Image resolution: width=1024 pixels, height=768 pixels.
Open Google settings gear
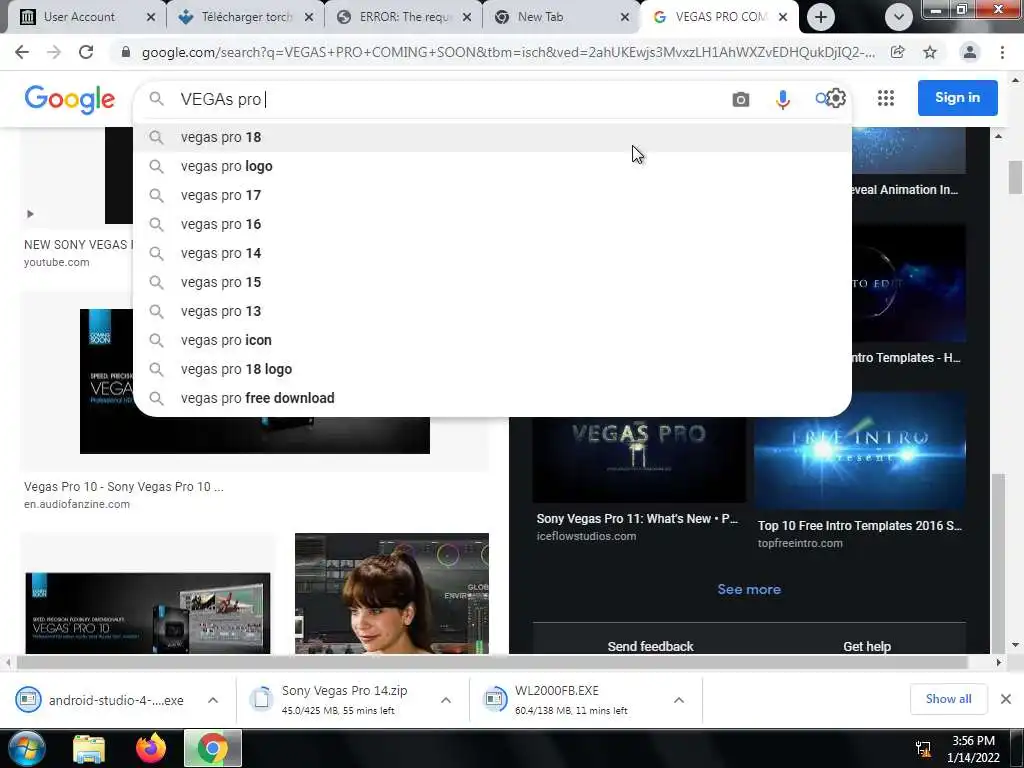click(836, 98)
